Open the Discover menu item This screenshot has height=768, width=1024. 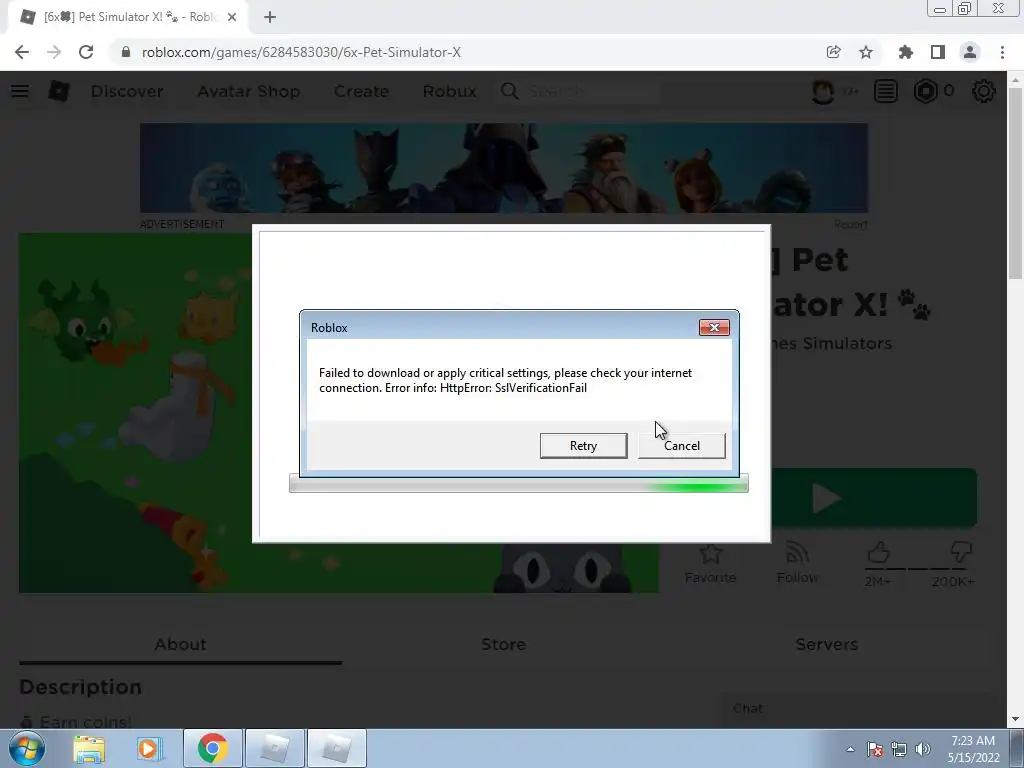(x=127, y=91)
